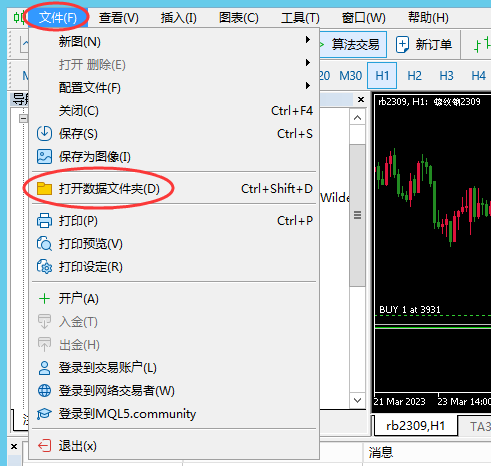Open the 查看(V) menu

tap(119, 17)
